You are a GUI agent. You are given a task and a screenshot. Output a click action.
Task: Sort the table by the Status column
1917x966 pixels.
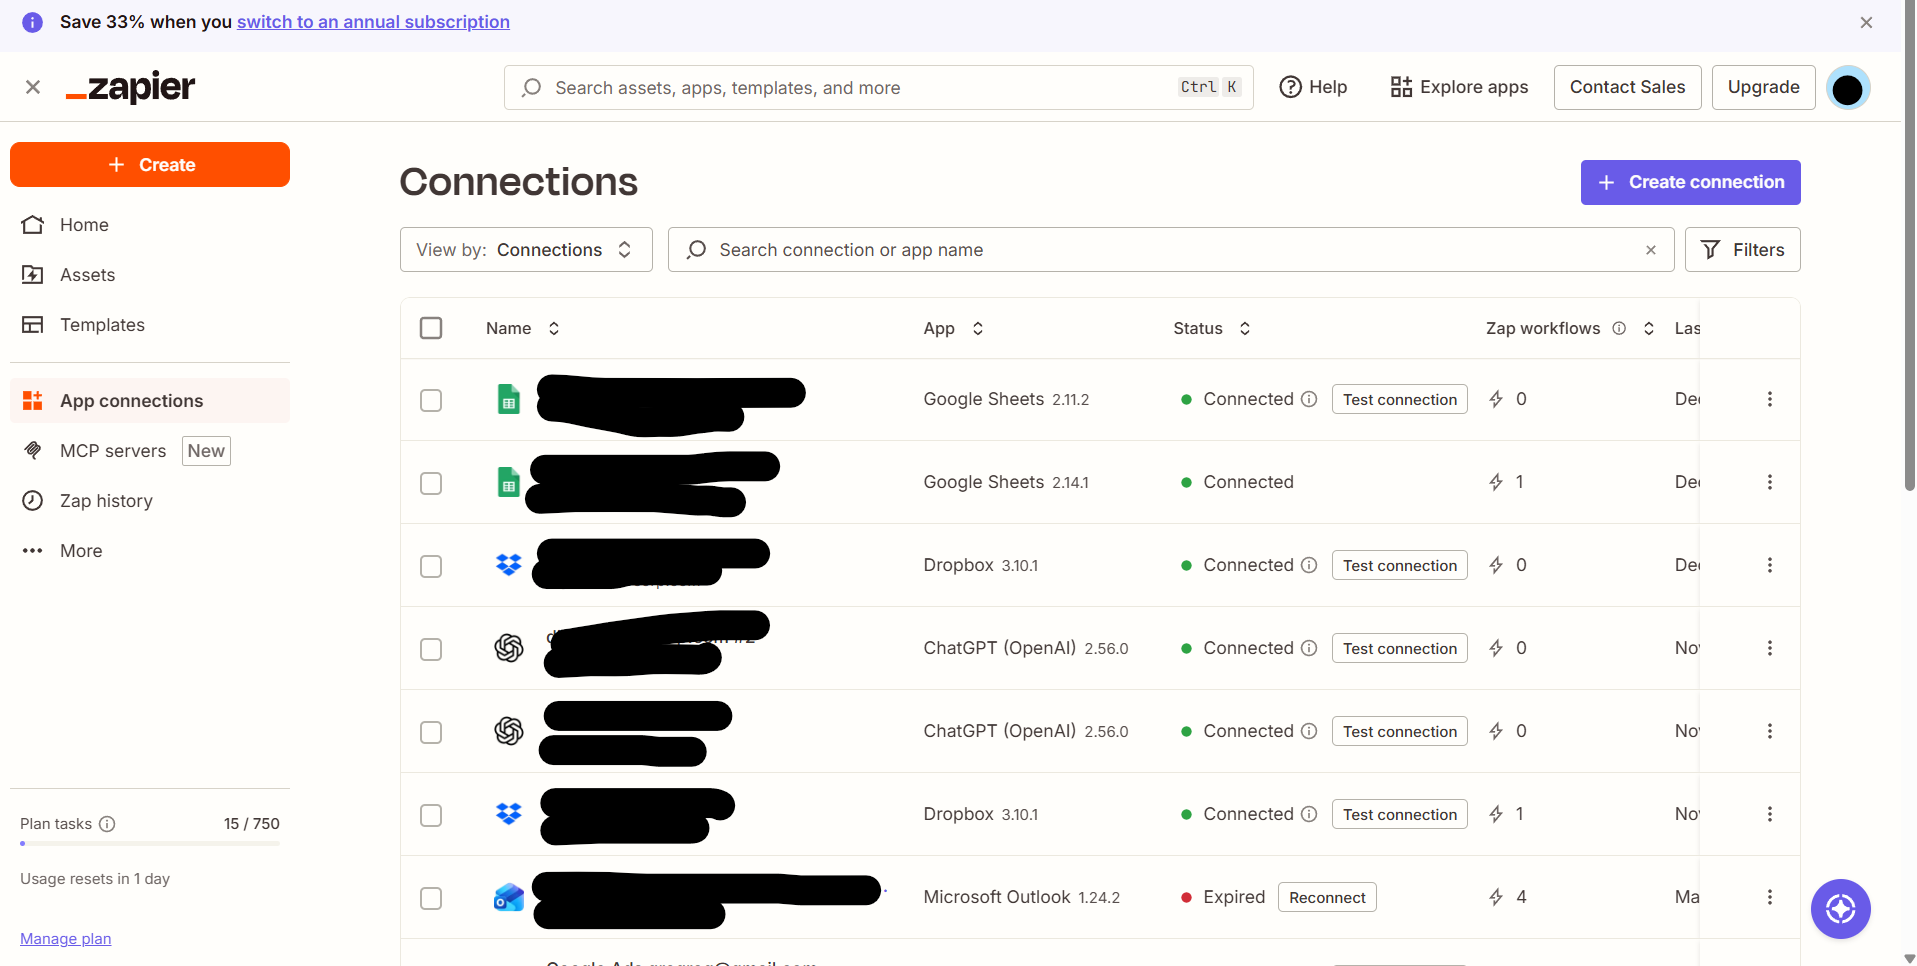(x=1245, y=328)
